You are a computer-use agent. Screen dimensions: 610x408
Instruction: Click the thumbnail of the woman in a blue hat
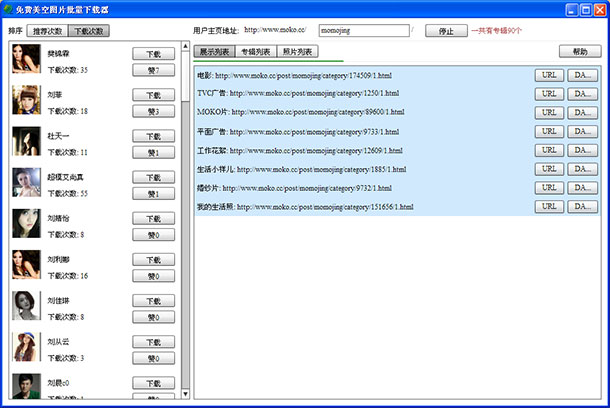coord(26,347)
